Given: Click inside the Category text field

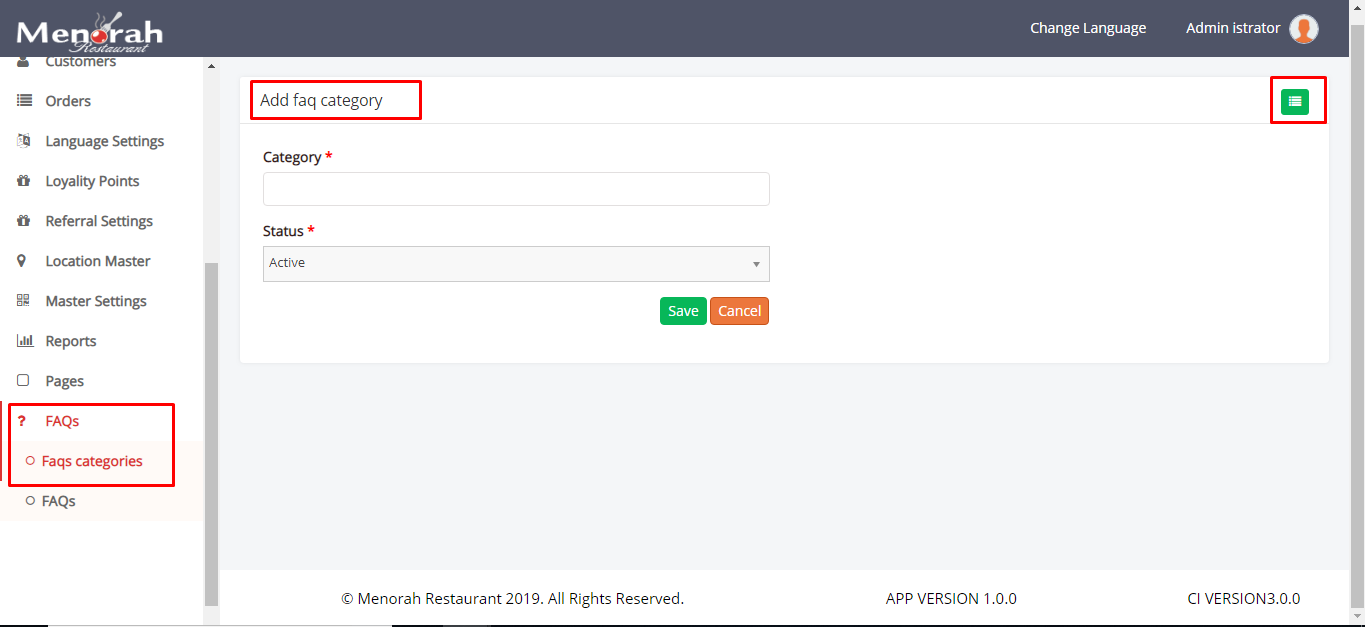Looking at the screenshot, I should pos(515,189).
